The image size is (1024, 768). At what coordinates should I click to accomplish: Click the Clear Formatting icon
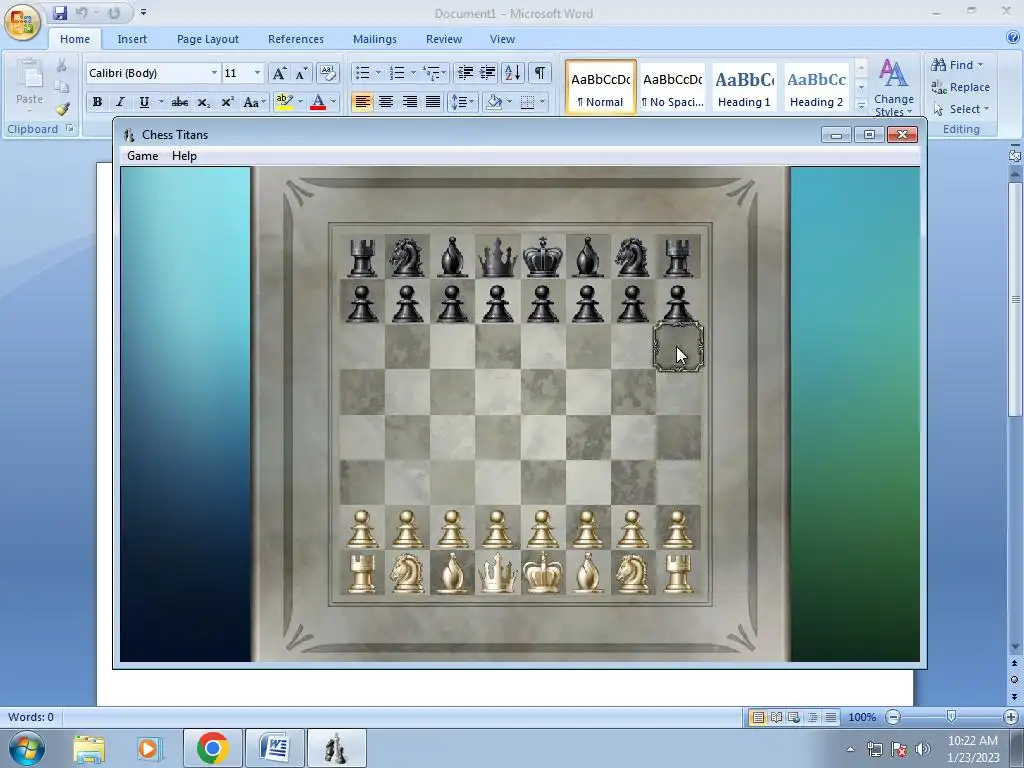(x=328, y=73)
